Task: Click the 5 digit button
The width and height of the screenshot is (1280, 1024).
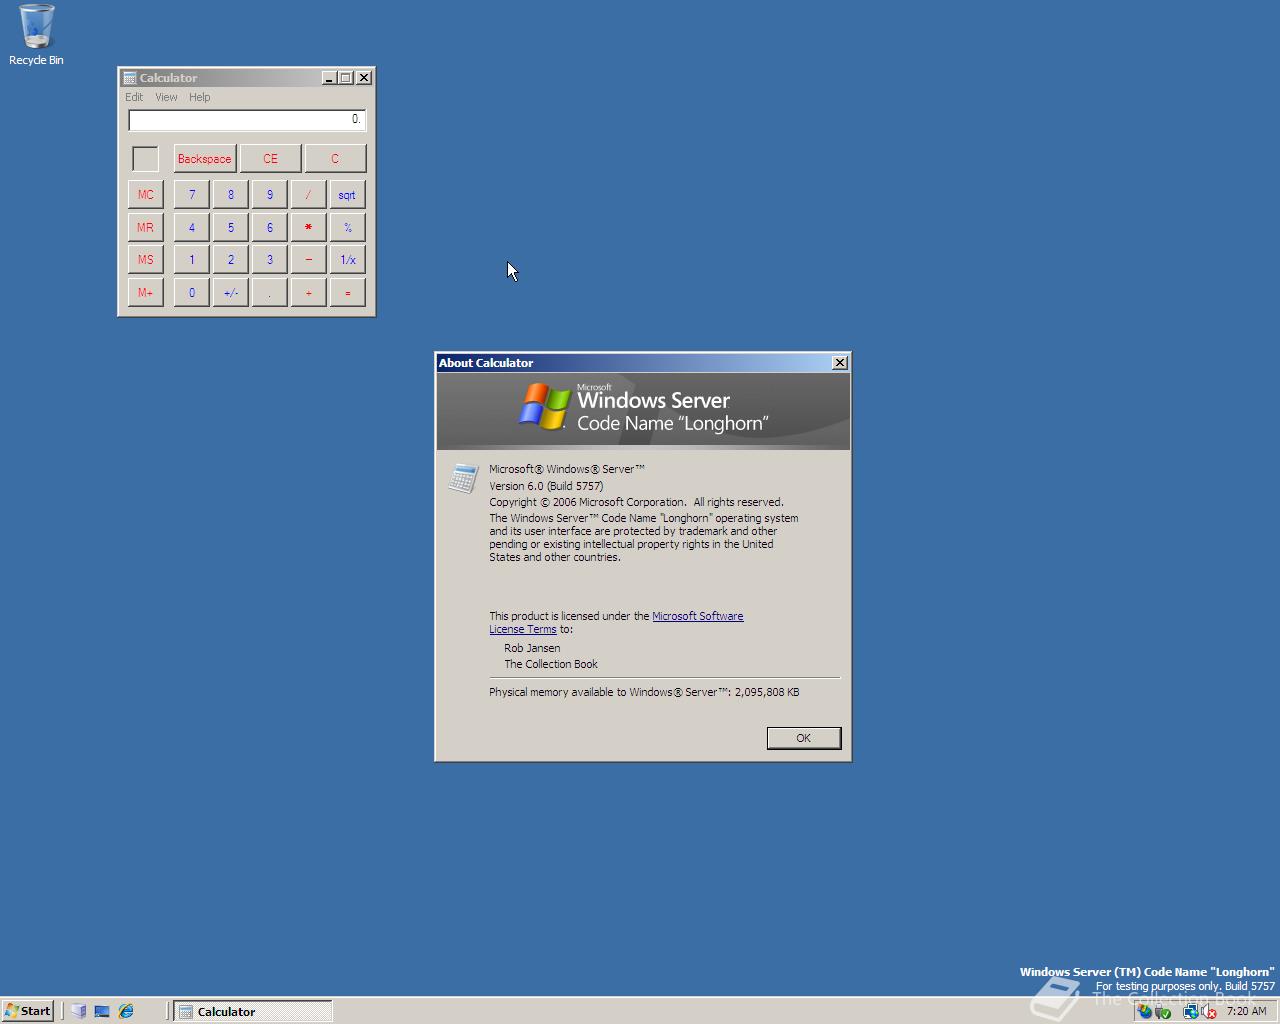Action: (231, 228)
